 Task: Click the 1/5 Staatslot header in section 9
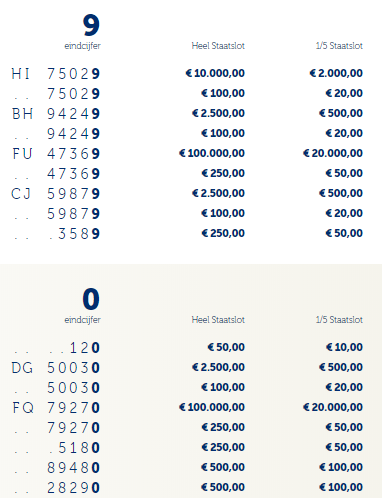tap(339, 46)
